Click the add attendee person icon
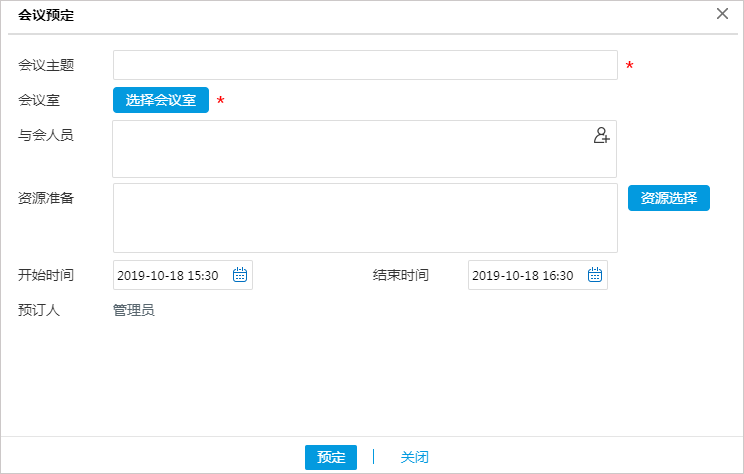Image resolution: width=744 pixels, height=474 pixels. click(x=601, y=136)
